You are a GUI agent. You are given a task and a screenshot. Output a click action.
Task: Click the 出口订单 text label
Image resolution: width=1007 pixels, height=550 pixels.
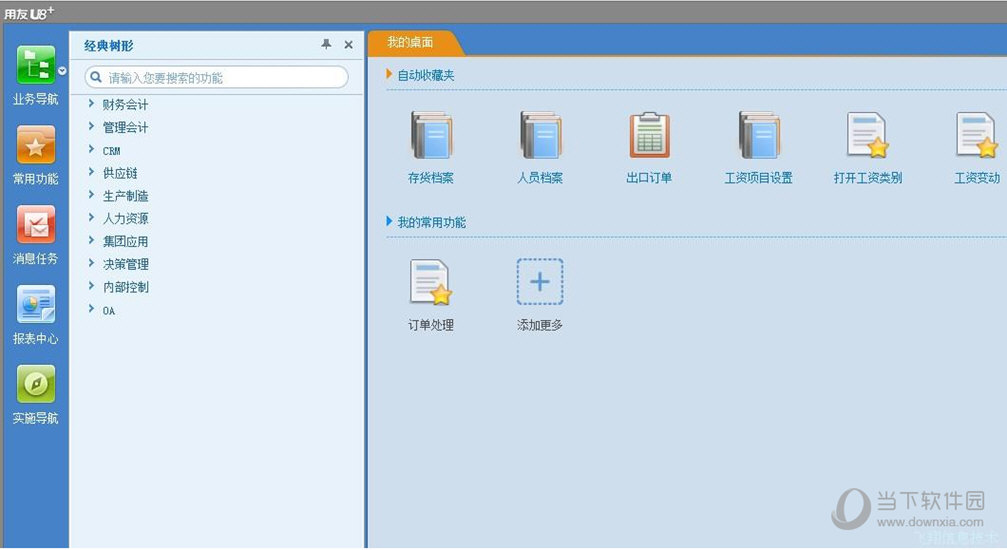[x=649, y=178]
